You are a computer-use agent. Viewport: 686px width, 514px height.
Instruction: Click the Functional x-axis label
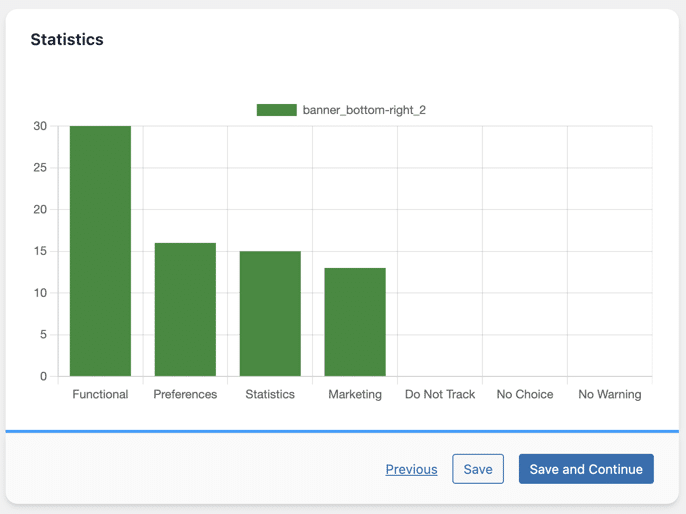pos(100,394)
